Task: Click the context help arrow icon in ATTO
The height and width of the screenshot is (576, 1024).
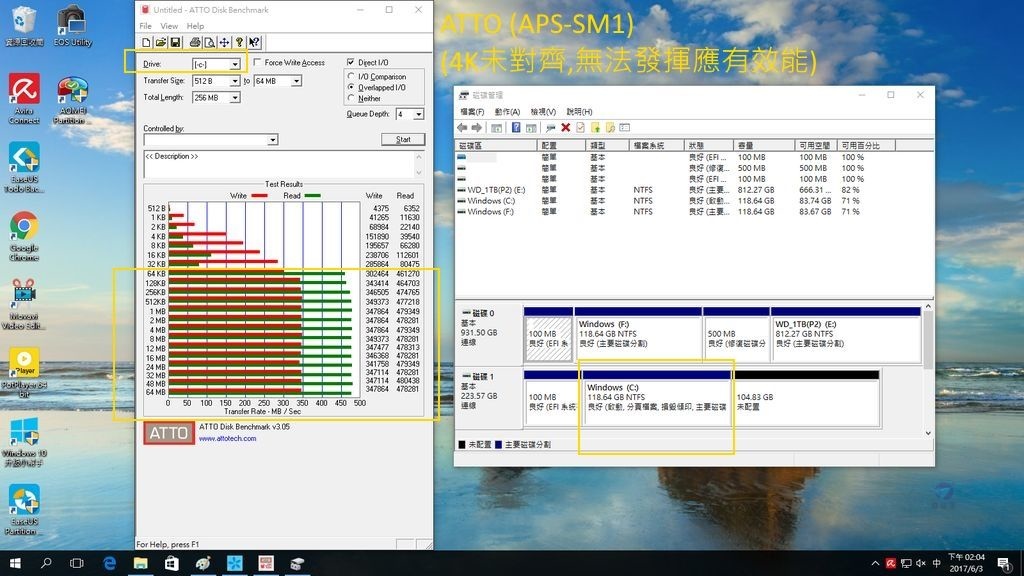Action: click(254, 42)
